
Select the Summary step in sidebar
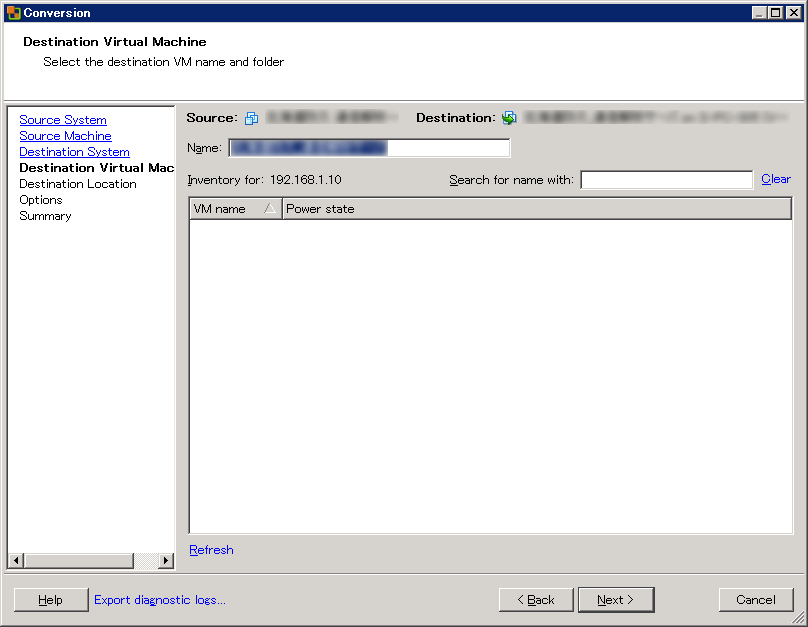[45, 216]
